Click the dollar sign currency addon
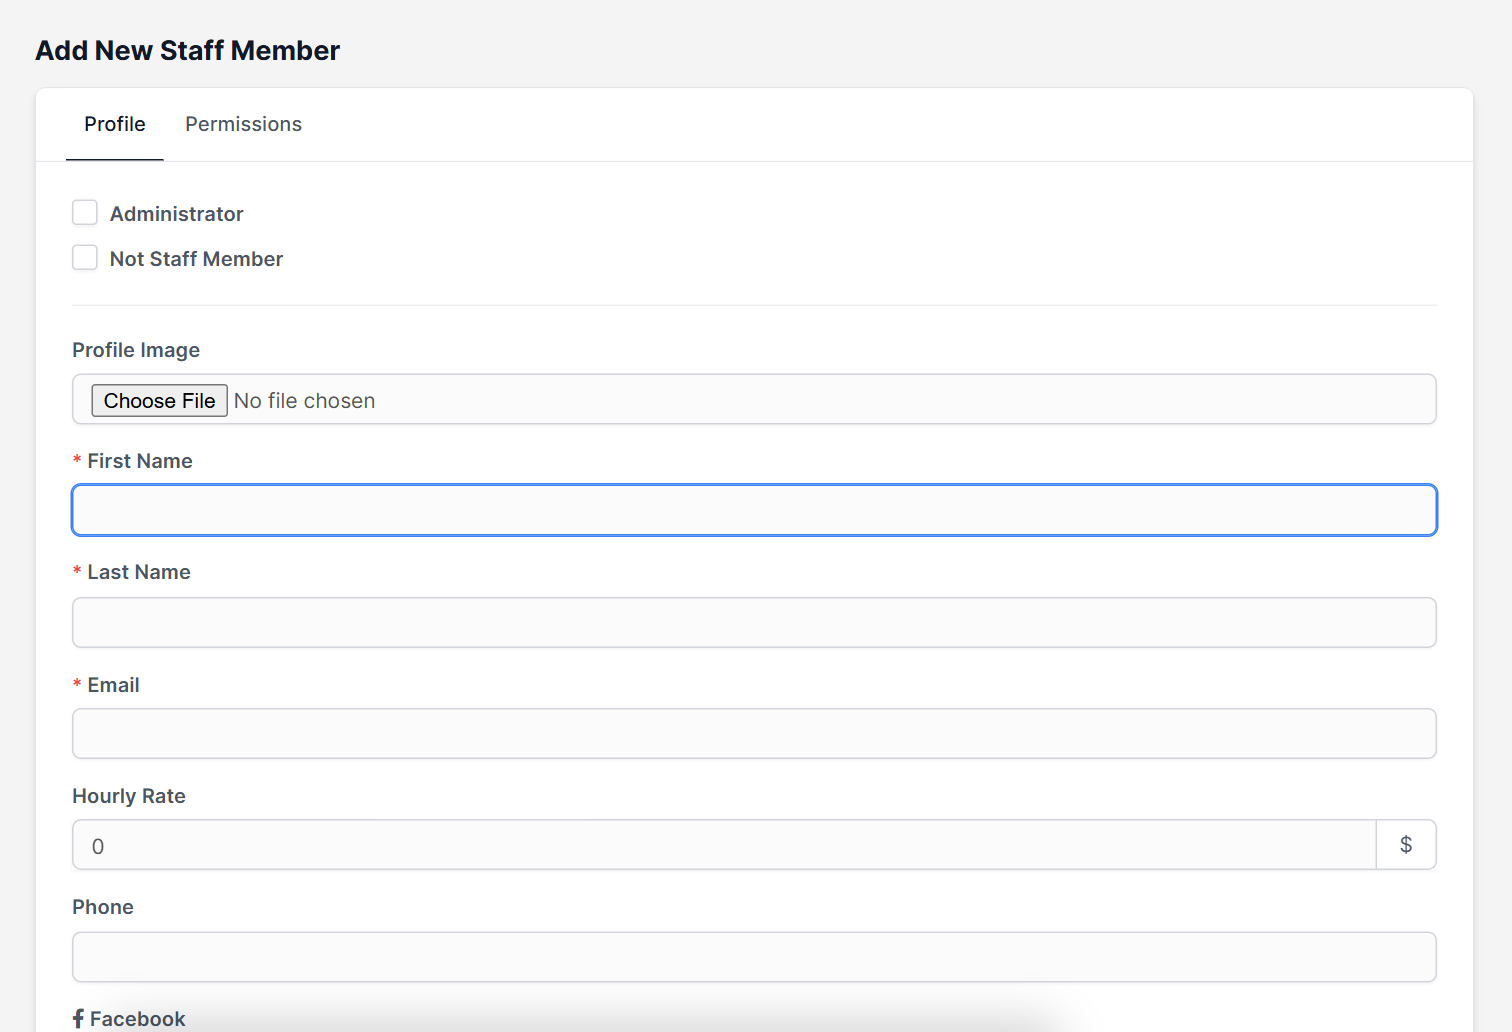 [x=1406, y=845]
